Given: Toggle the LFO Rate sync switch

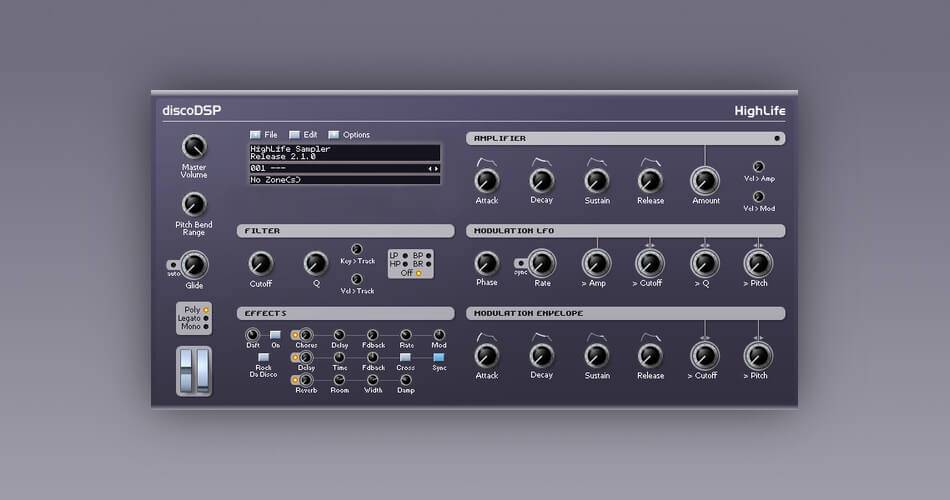Looking at the screenshot, I should [520, 264].
